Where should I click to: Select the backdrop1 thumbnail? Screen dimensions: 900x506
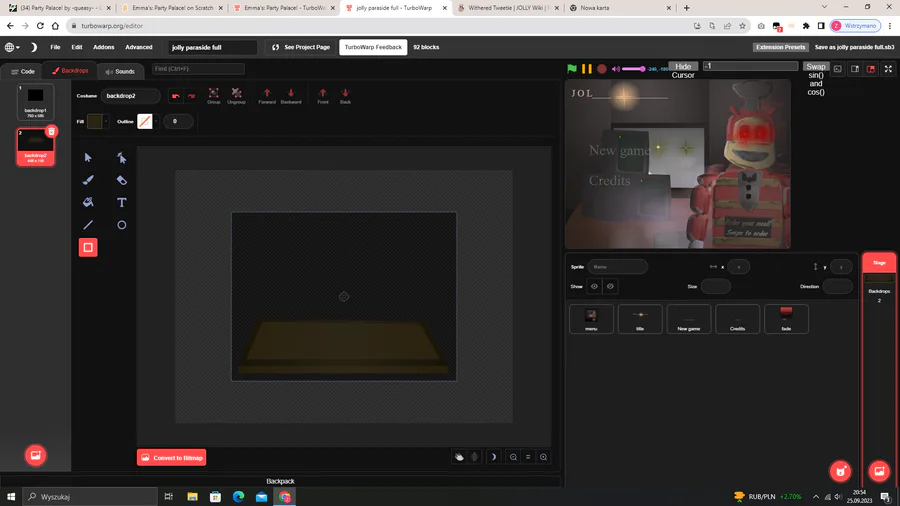(x=35, y=102)
